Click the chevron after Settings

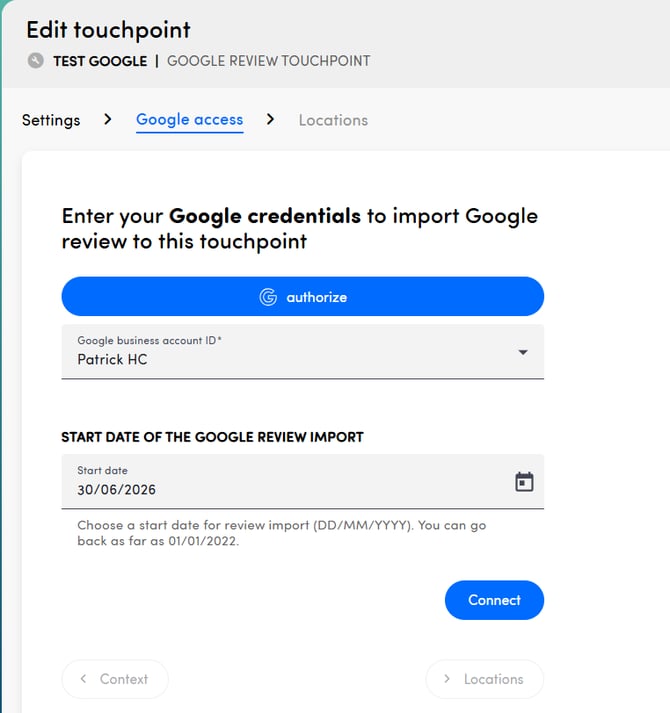tap(107, 120)
